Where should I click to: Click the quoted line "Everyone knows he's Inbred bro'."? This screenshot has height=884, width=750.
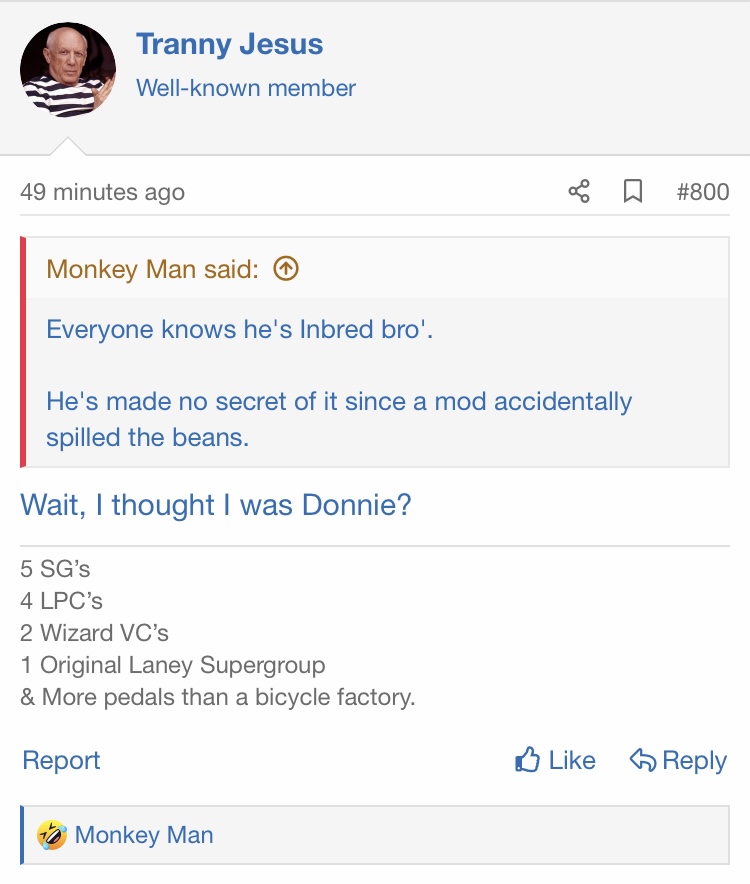240,329
